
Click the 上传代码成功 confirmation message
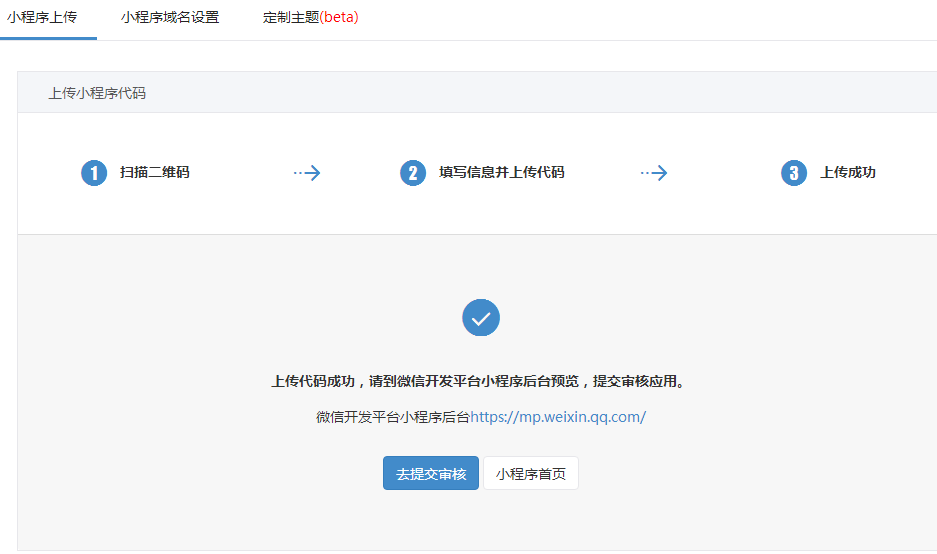pyautogui.click(x=478, y=381)
